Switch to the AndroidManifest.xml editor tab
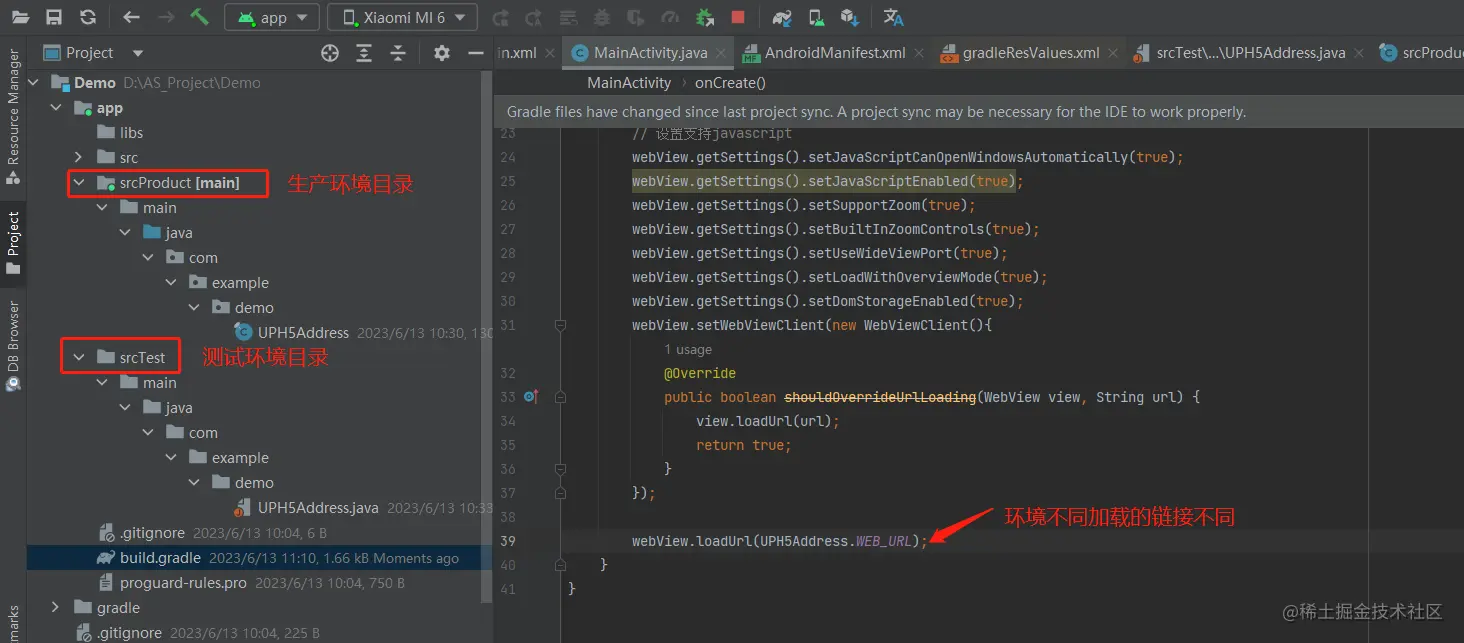The width and height of the screenshot is (1464, 643). tap(834, 53)
